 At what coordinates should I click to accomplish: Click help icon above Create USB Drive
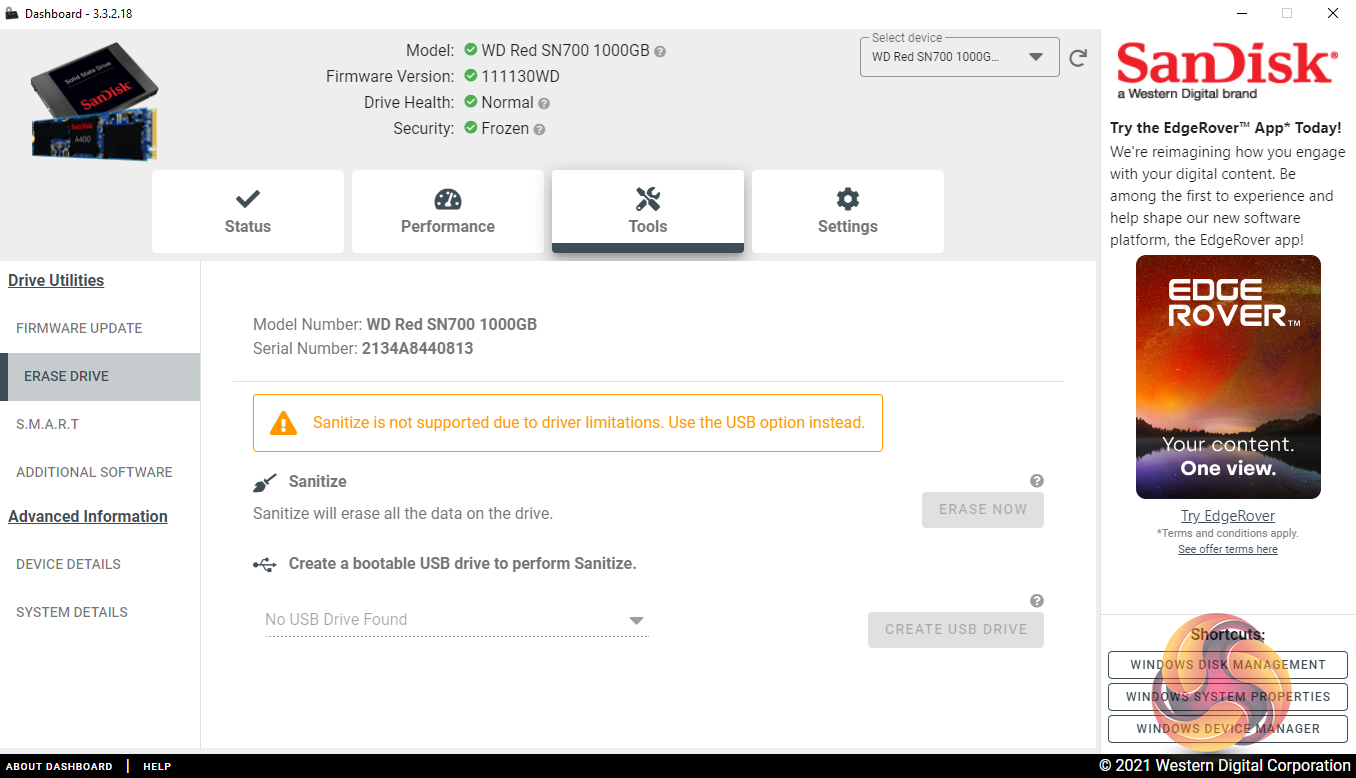pos(1037,601)
